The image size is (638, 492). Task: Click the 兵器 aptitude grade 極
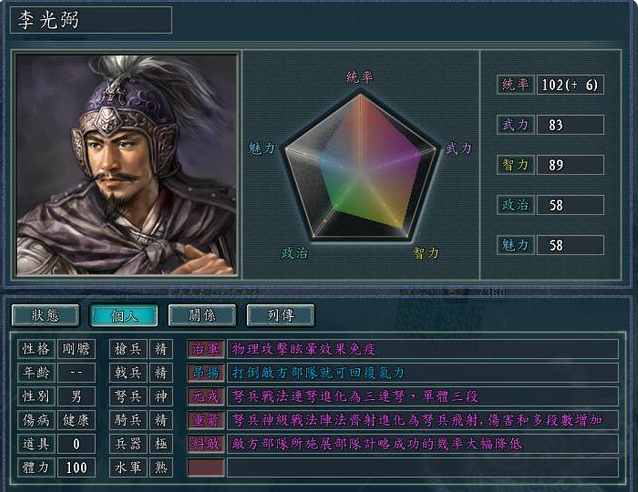coord(161,444)
